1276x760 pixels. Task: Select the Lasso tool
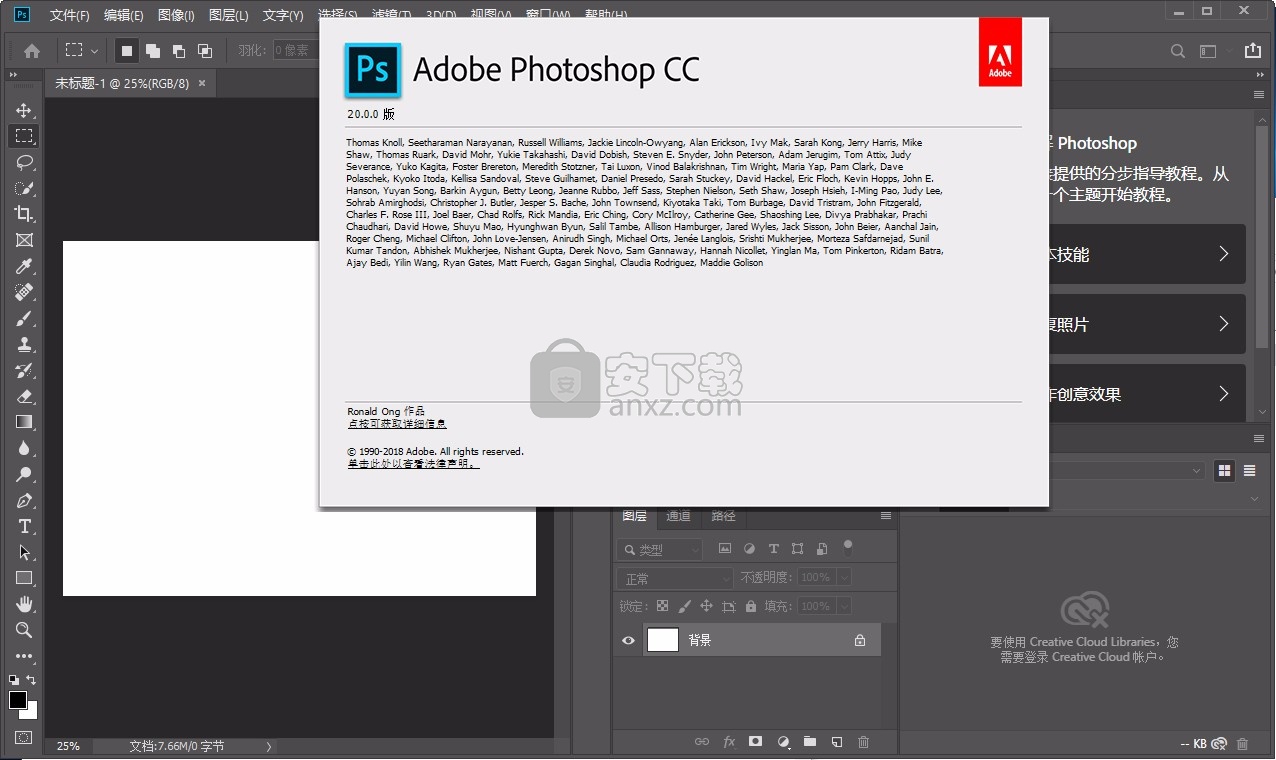coord(24,162)
